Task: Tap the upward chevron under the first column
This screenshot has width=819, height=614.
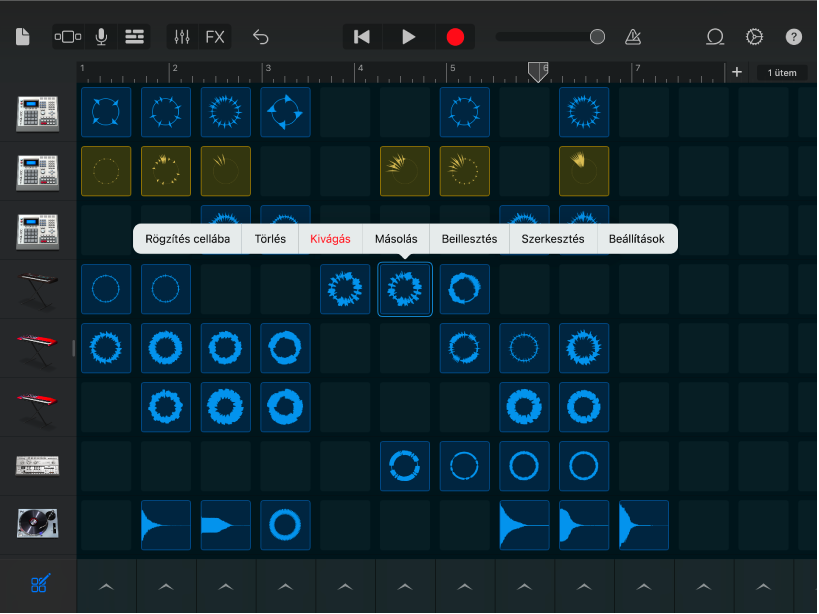Action: (x=106, y=586)
